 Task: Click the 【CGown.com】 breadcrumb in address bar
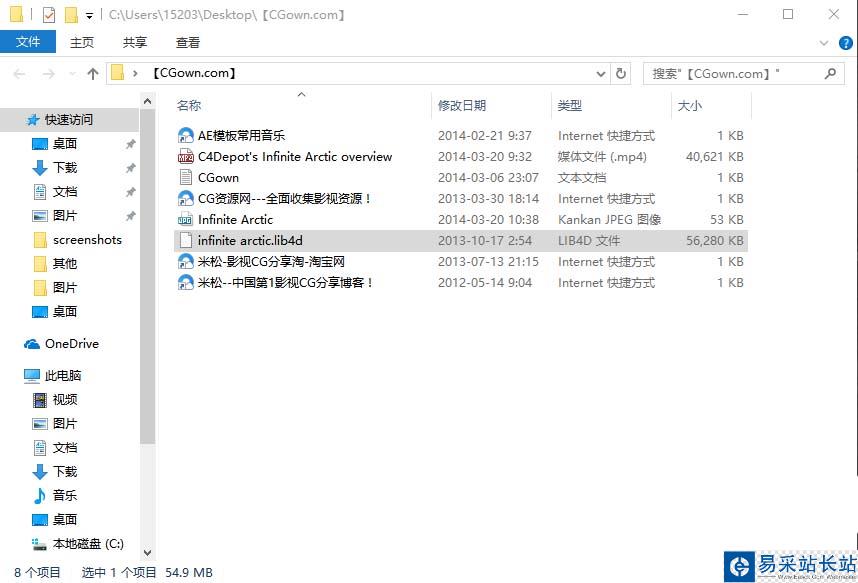coord(194,73)
